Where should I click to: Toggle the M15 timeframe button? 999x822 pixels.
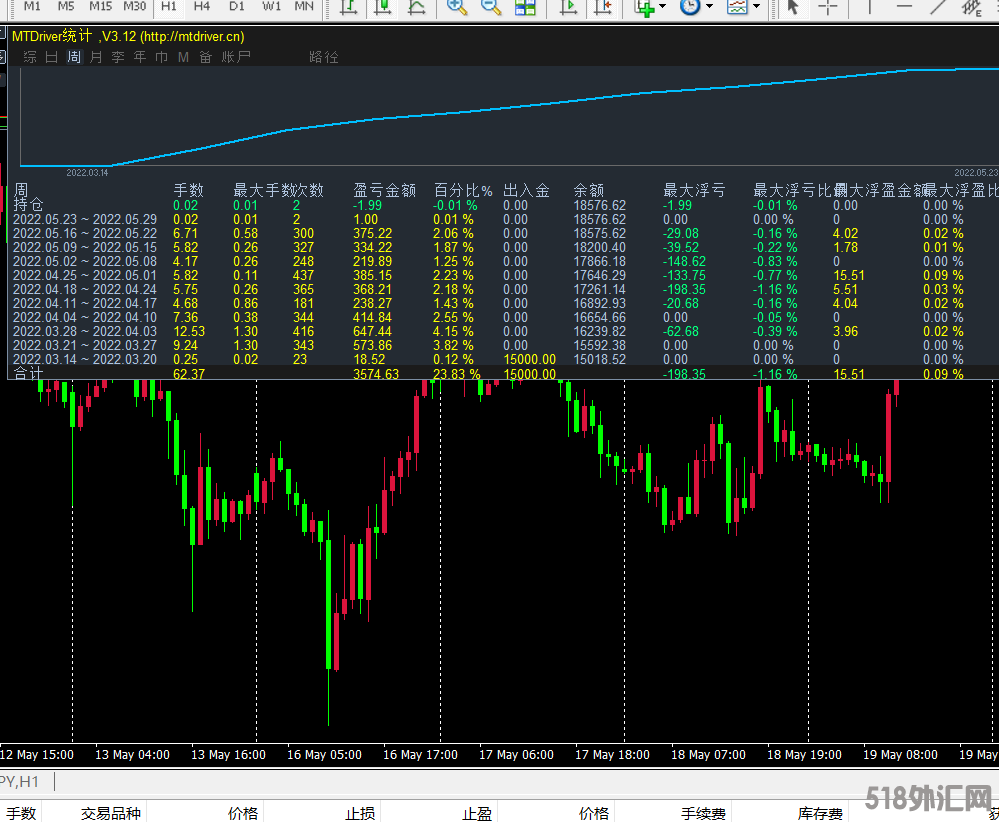pyautogui.click(x=100, y=6)
